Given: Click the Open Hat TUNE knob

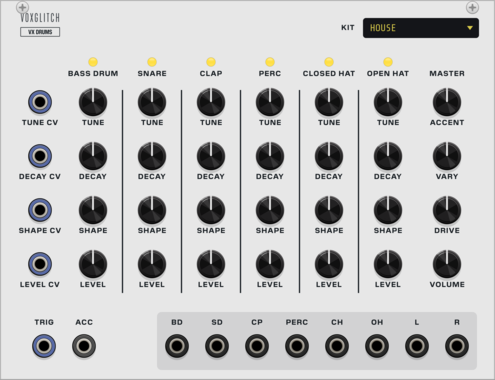Looking at the screenshot, I should pyautogui.click(x=388, y=102).
